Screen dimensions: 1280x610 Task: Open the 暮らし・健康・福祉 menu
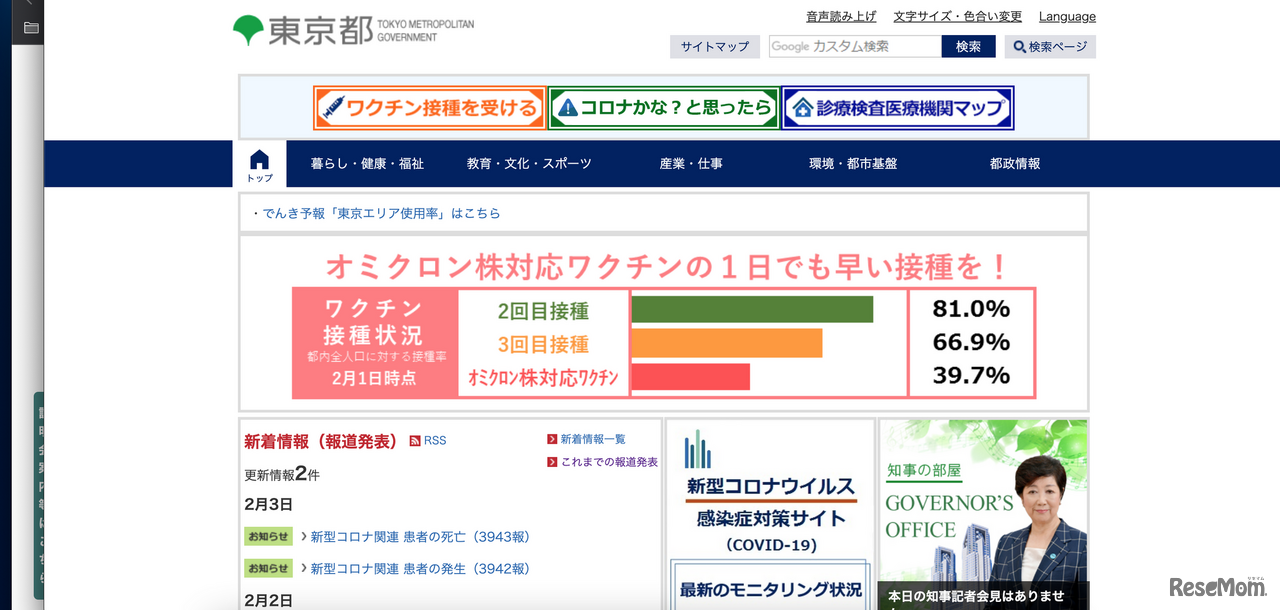point(368,163)
